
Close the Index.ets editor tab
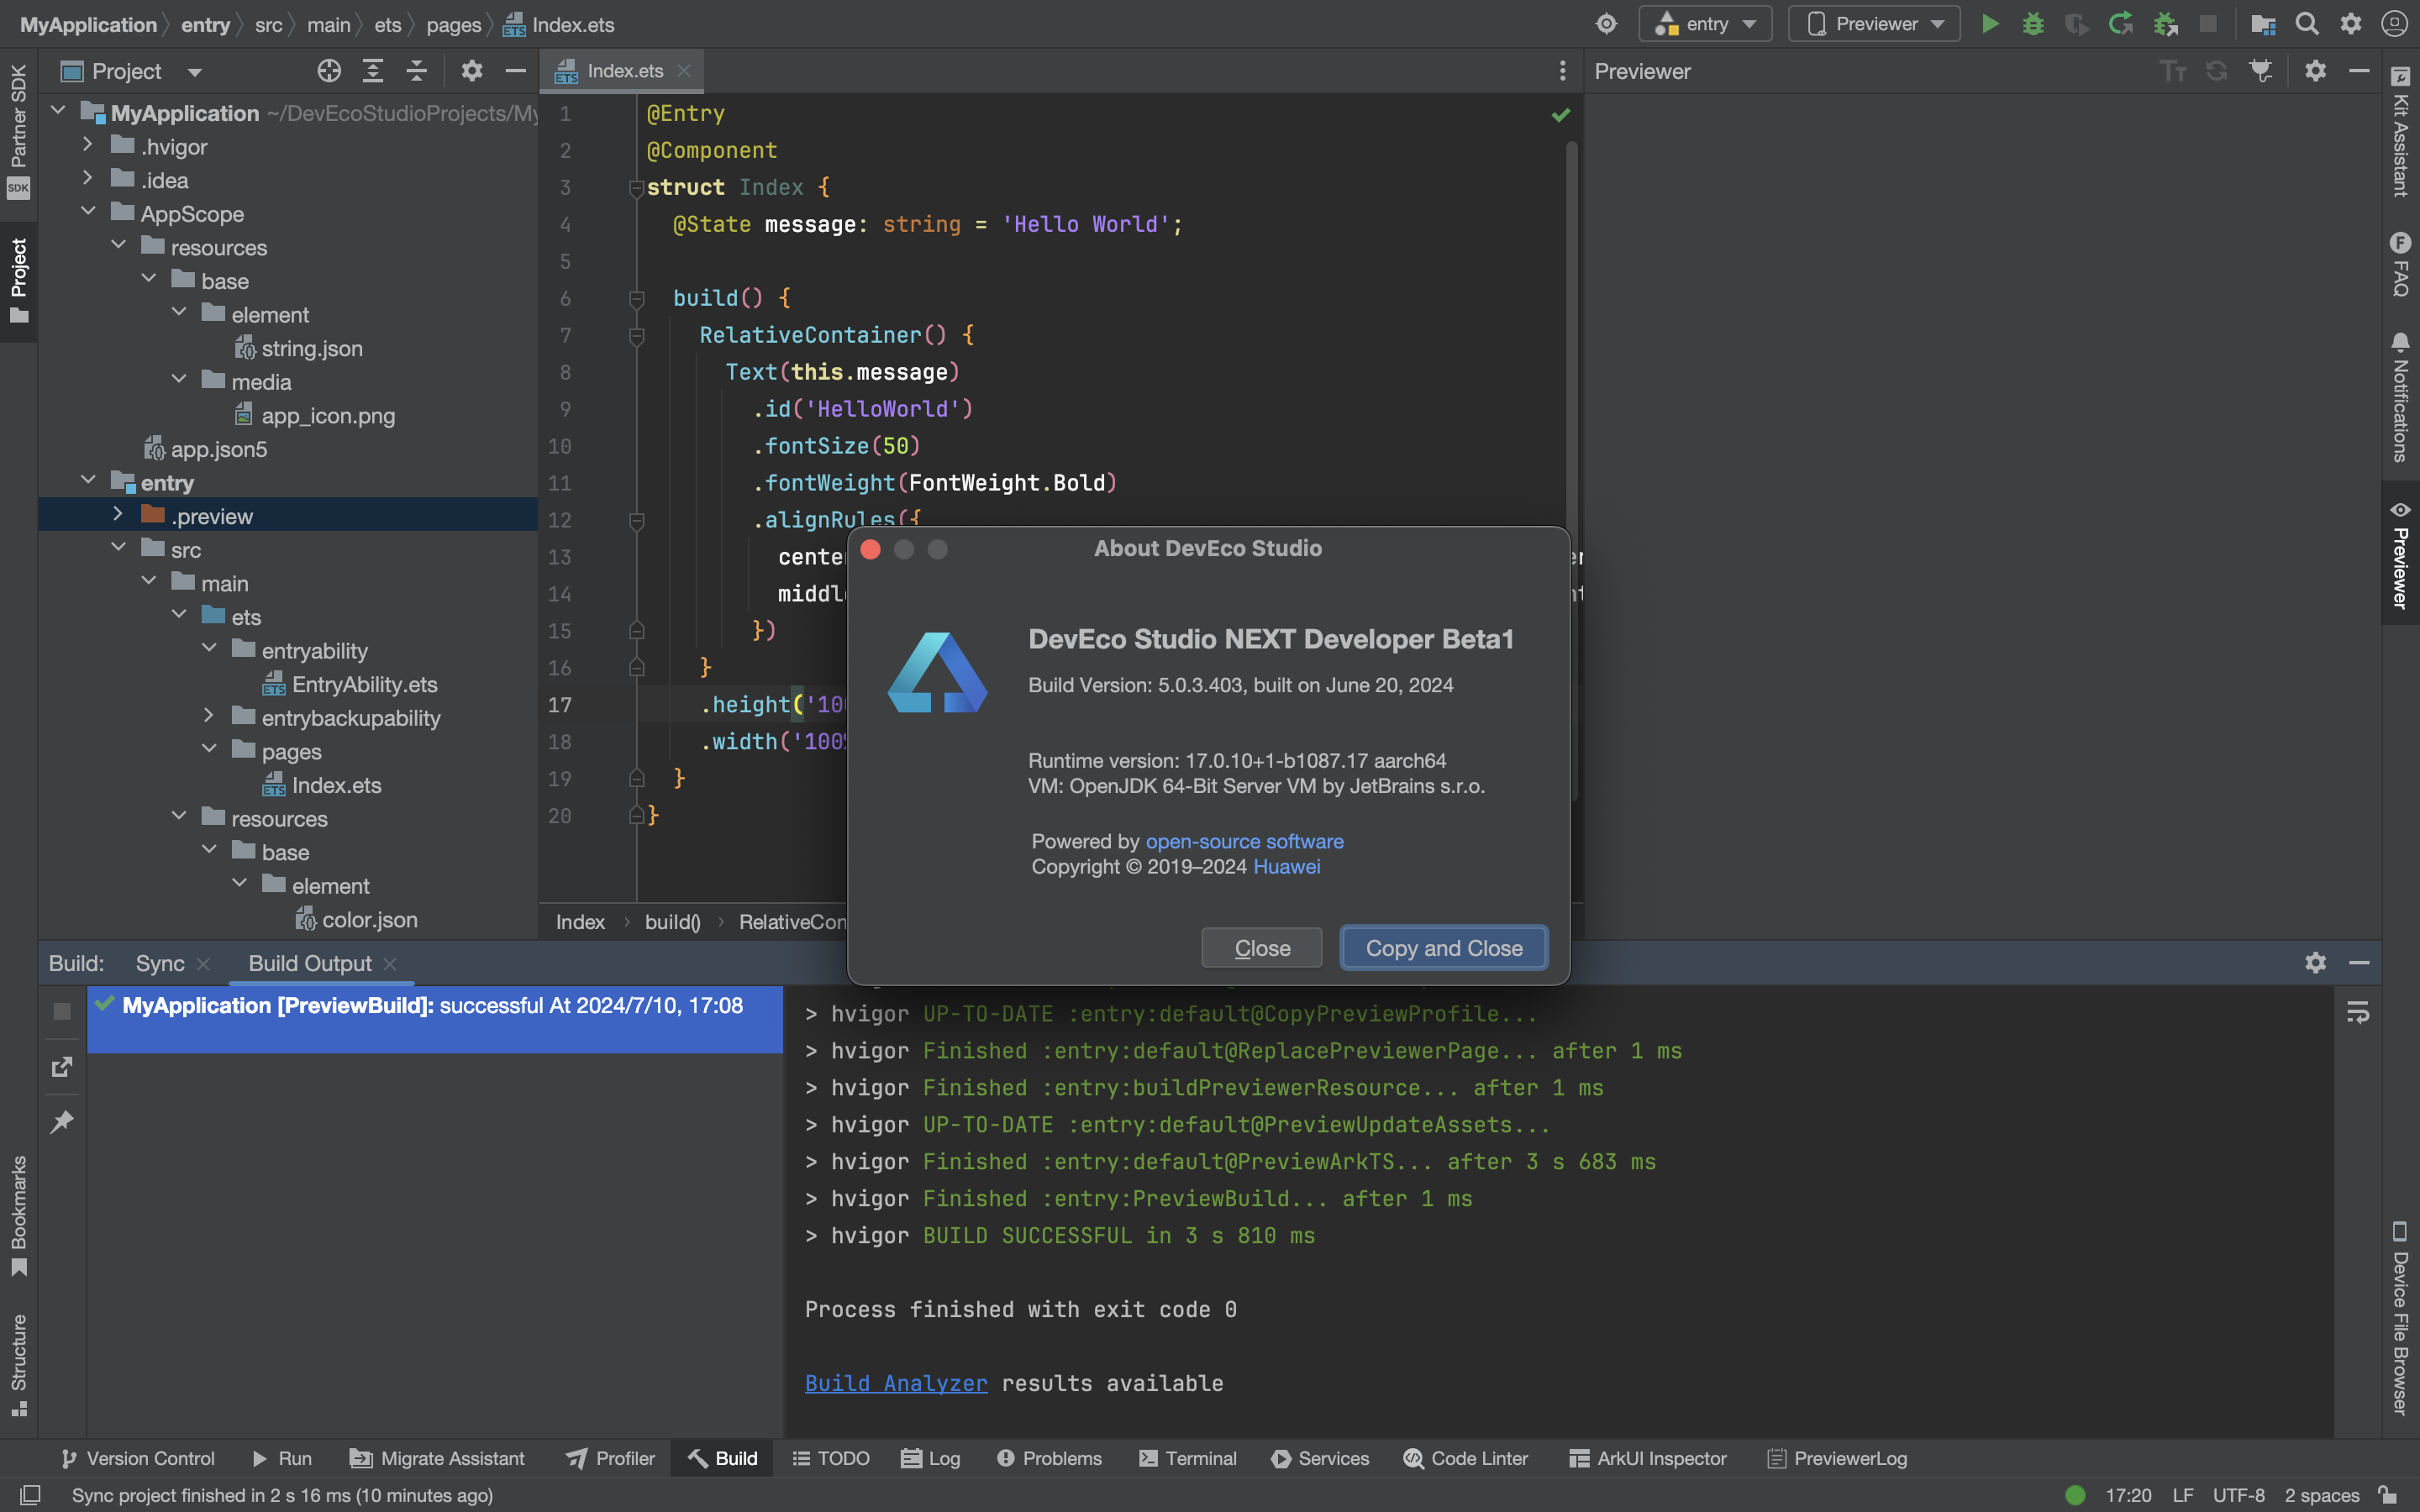point(684,71)
